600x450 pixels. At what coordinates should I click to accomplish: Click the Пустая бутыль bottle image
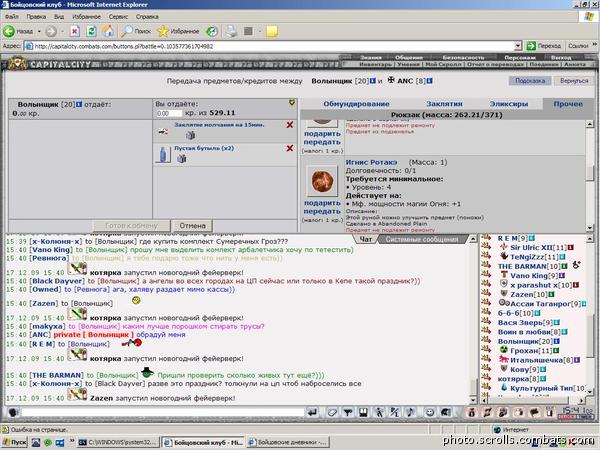163,155
